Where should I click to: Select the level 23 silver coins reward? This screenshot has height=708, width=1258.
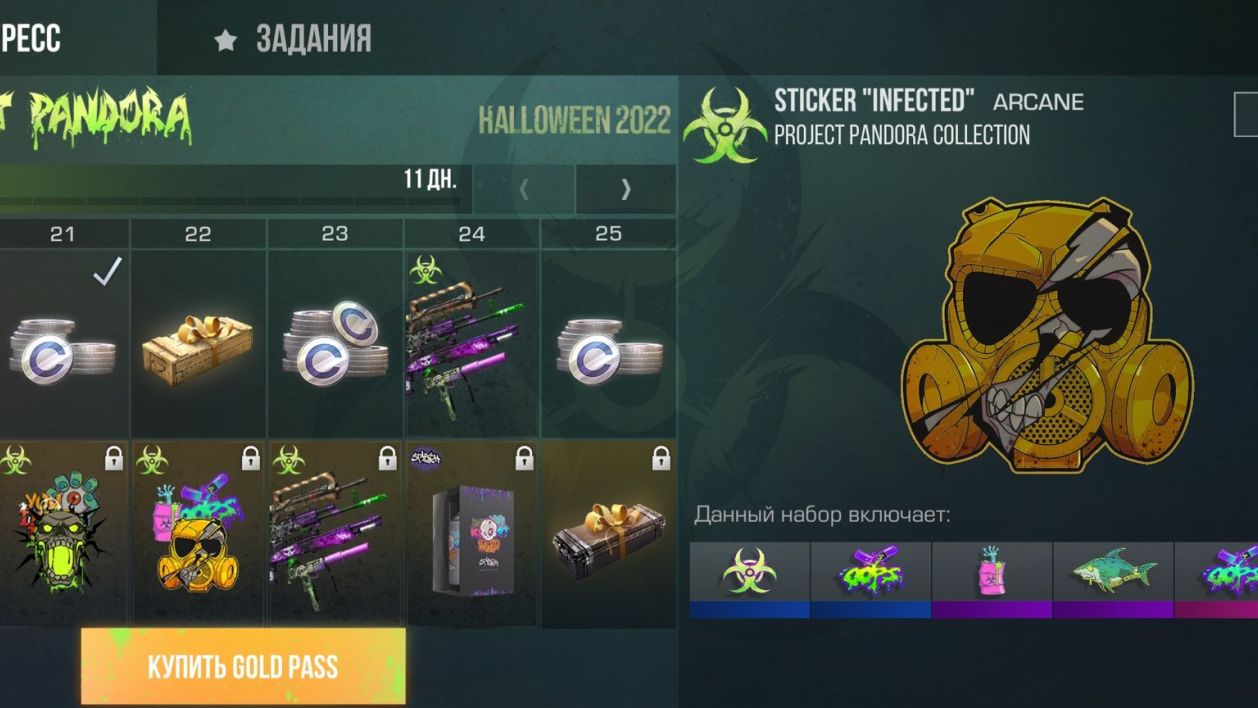[x=335, y=343]
